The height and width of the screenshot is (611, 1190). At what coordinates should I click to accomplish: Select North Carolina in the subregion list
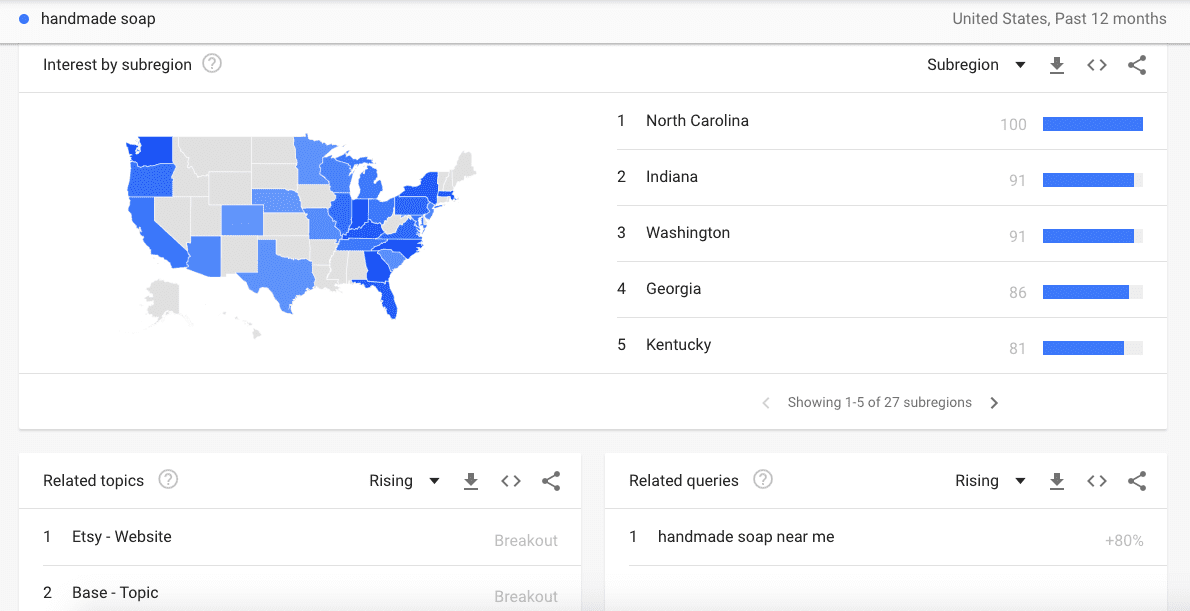[x=697, y=121]
